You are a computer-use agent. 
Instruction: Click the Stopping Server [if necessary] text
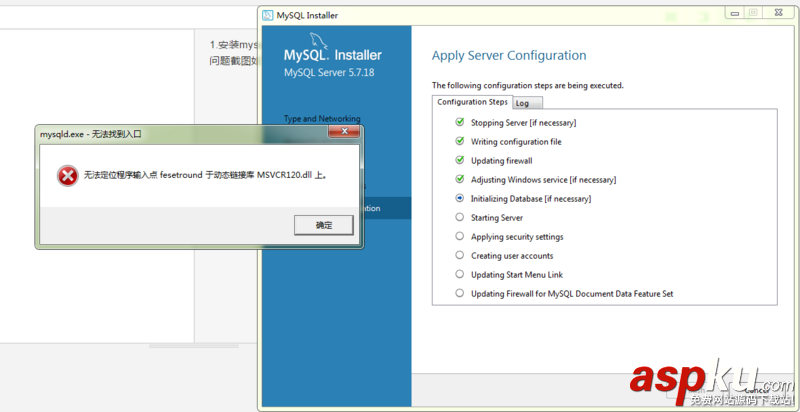pos(523,123)
